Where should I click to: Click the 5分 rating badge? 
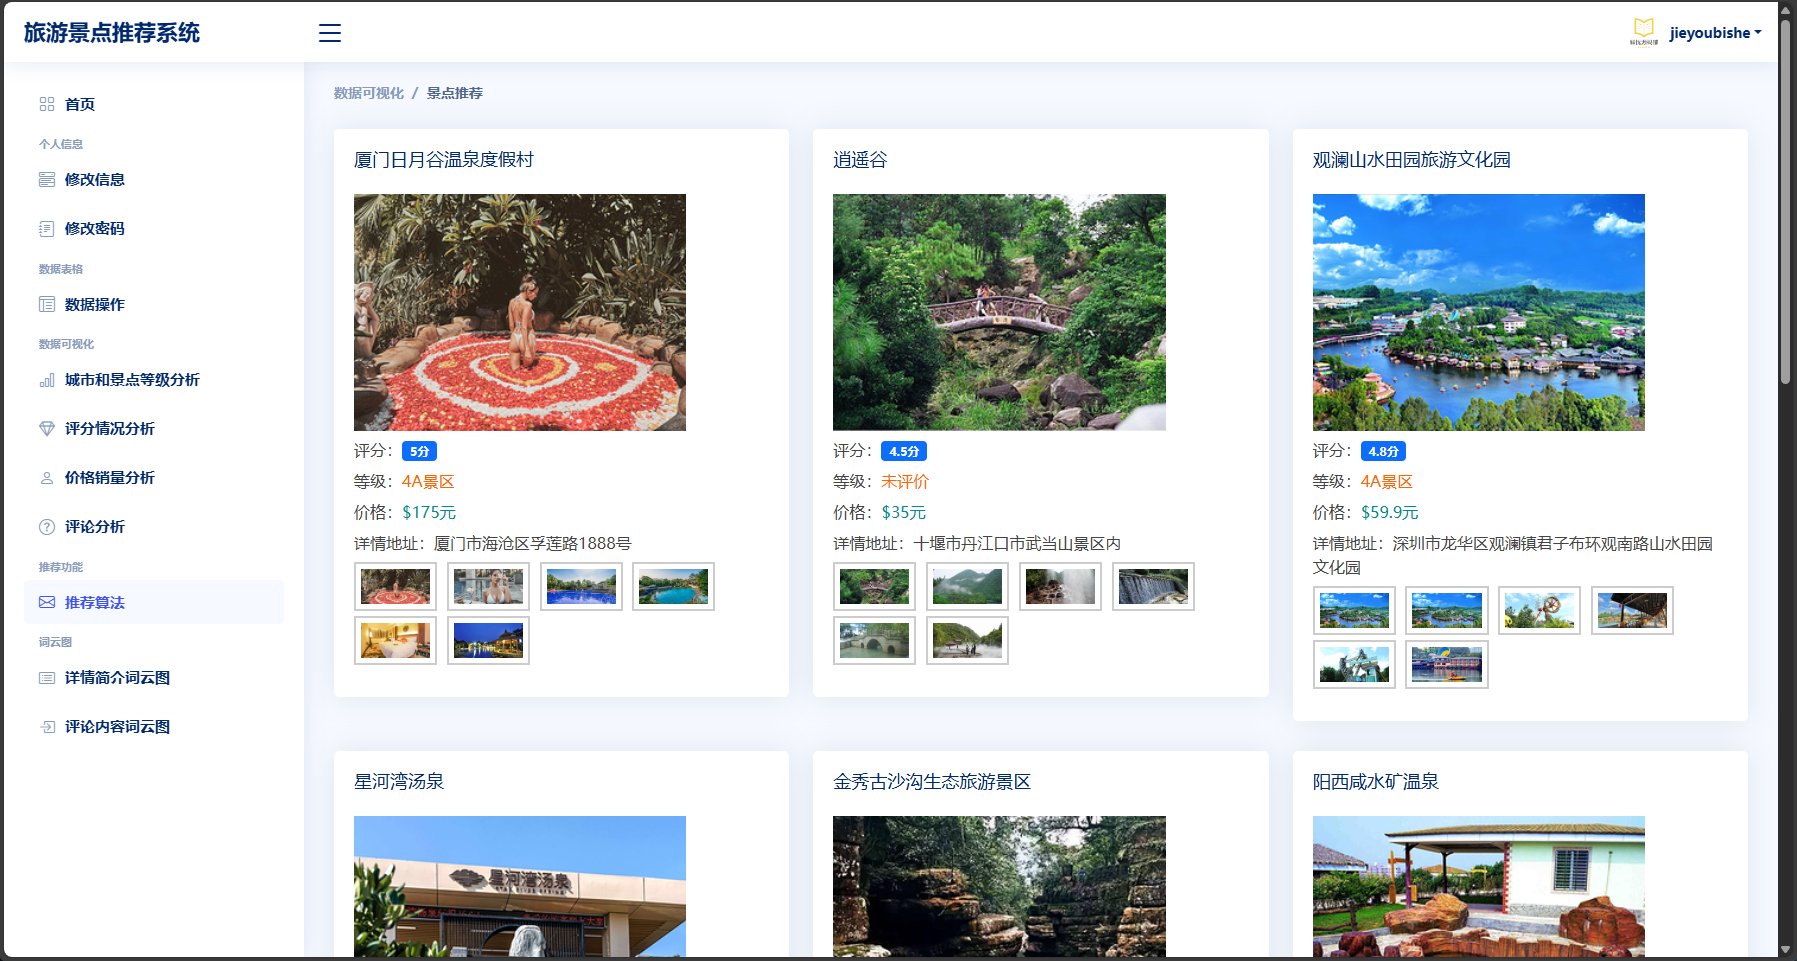[419, 452]
